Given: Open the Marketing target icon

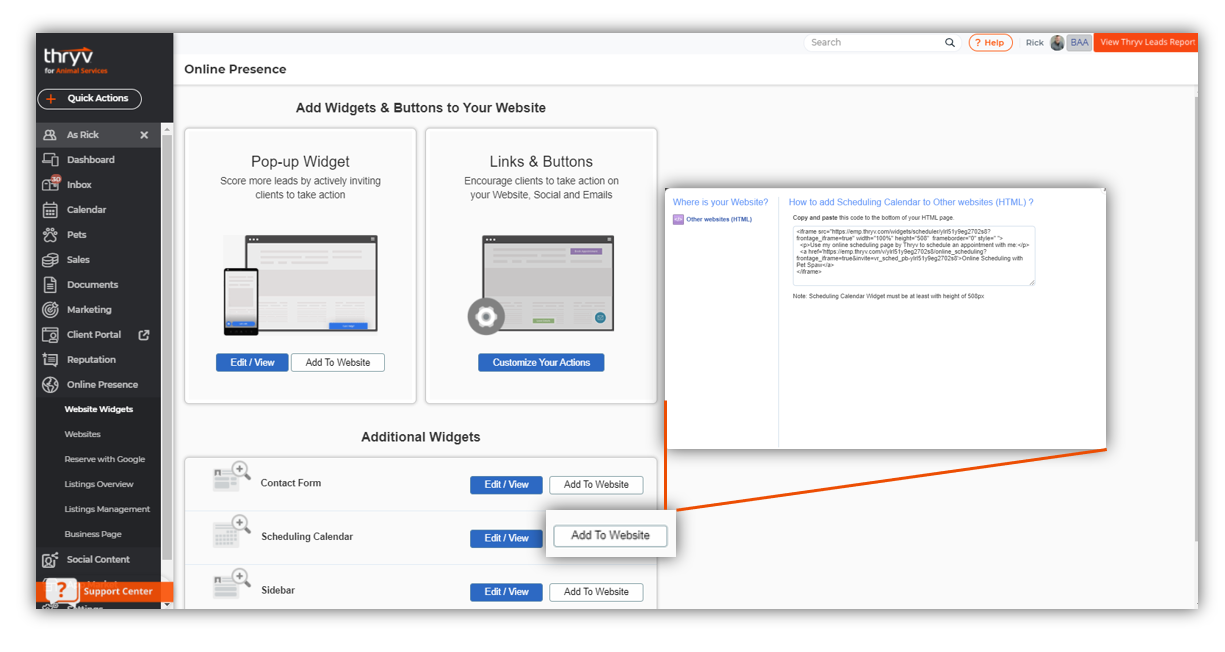Looking at the screenshot, I should click(x=50, y=310).
